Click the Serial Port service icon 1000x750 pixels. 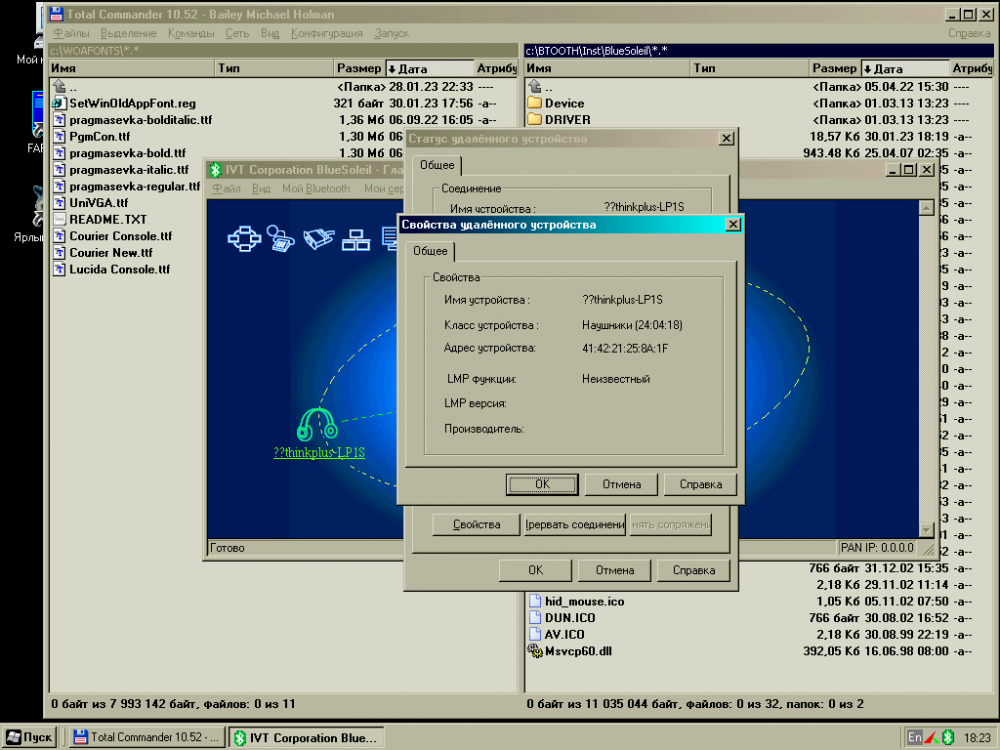(x=318, y=238)
